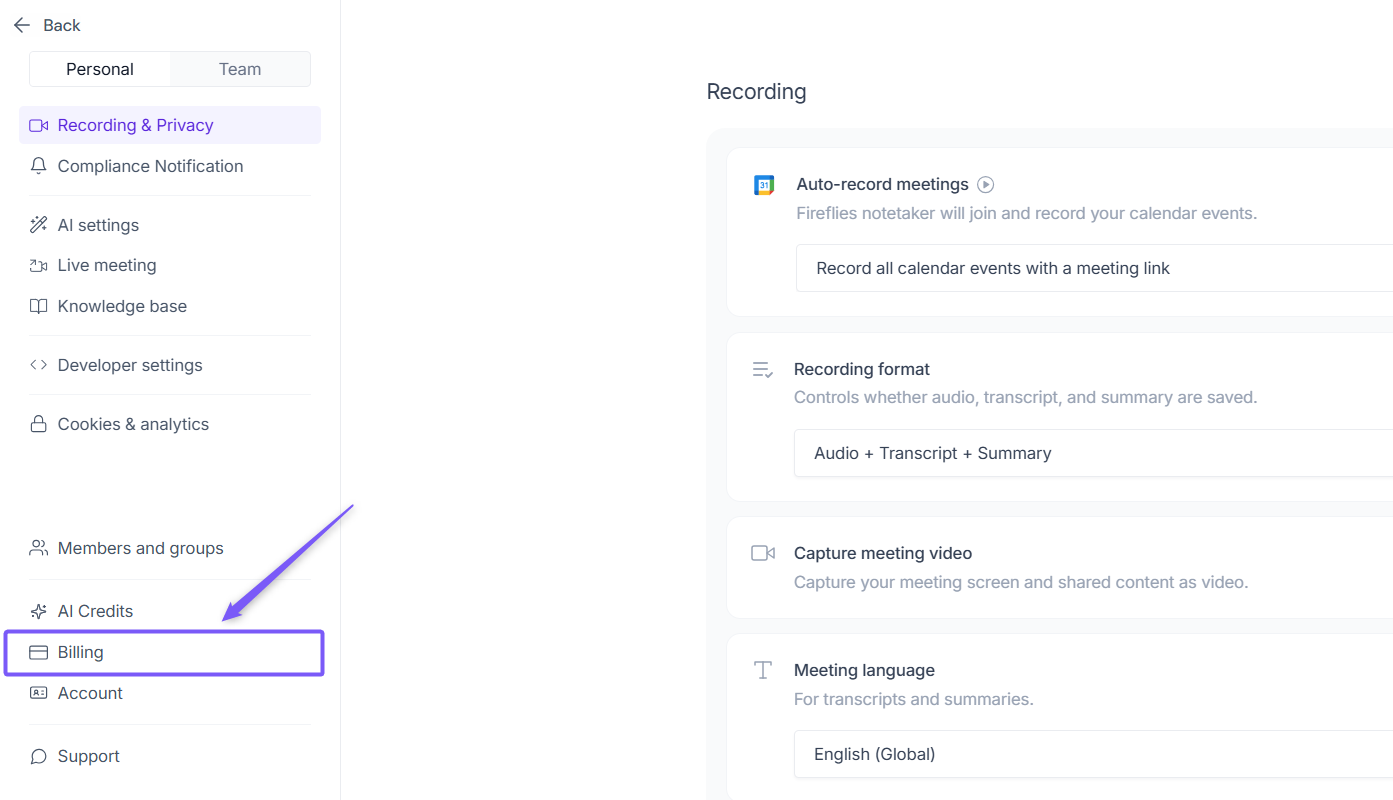This screenshot has width=1393, height=800.
Task: Open Live meeting settings
Action: tap(107, 265)
